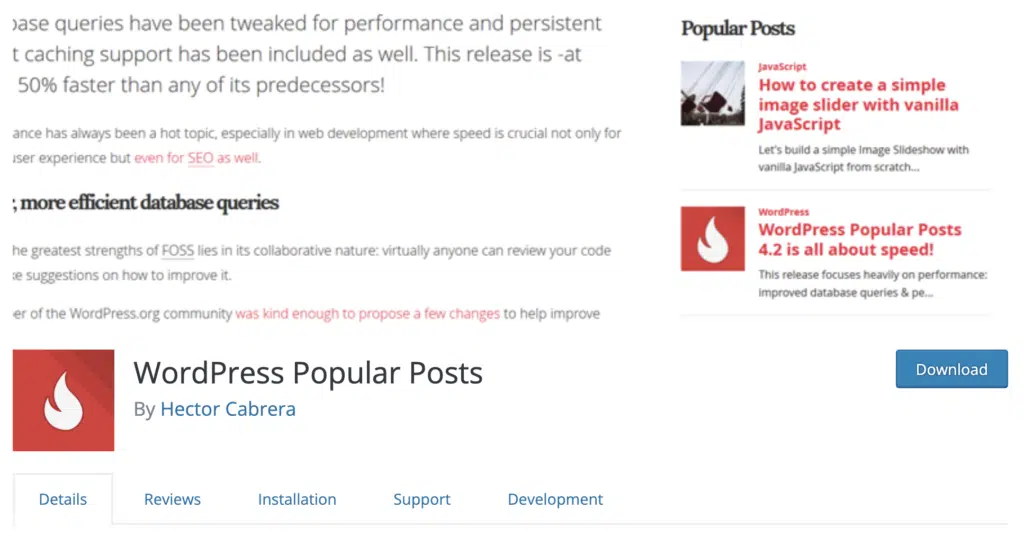The height and width of the screenshot is (536, 1024).
Task: Open the Installation tab
Action: pyautogui.click(x=297, y=499)
